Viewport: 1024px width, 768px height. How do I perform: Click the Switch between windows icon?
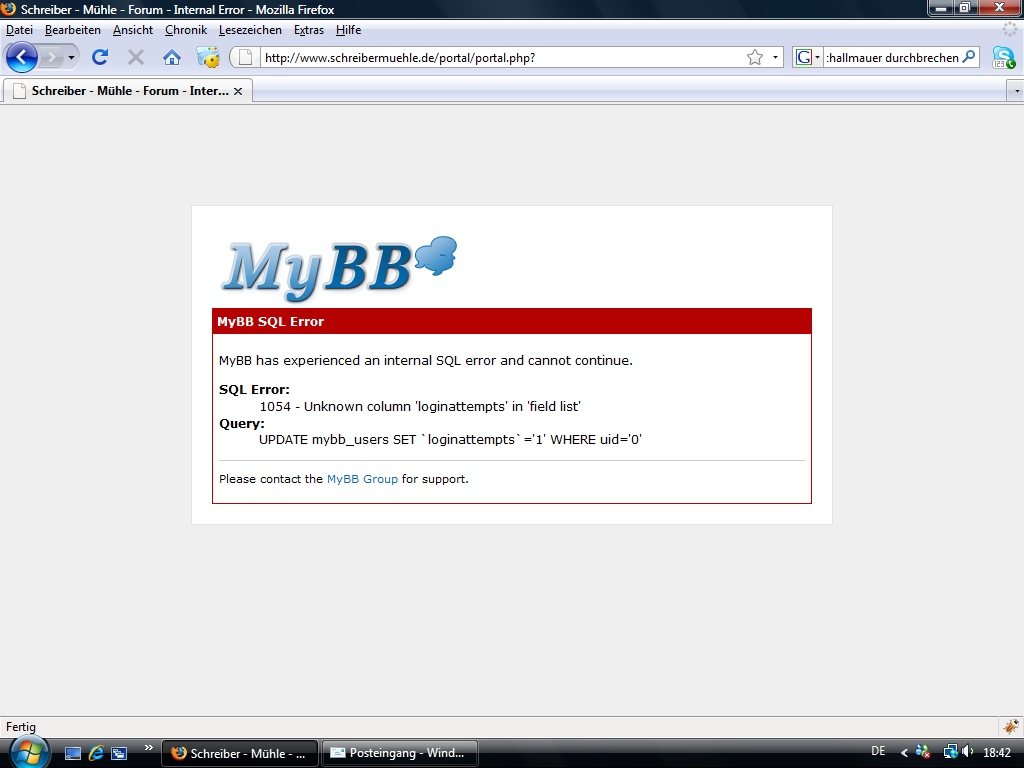pyautogui.click(x=119, y=754)
